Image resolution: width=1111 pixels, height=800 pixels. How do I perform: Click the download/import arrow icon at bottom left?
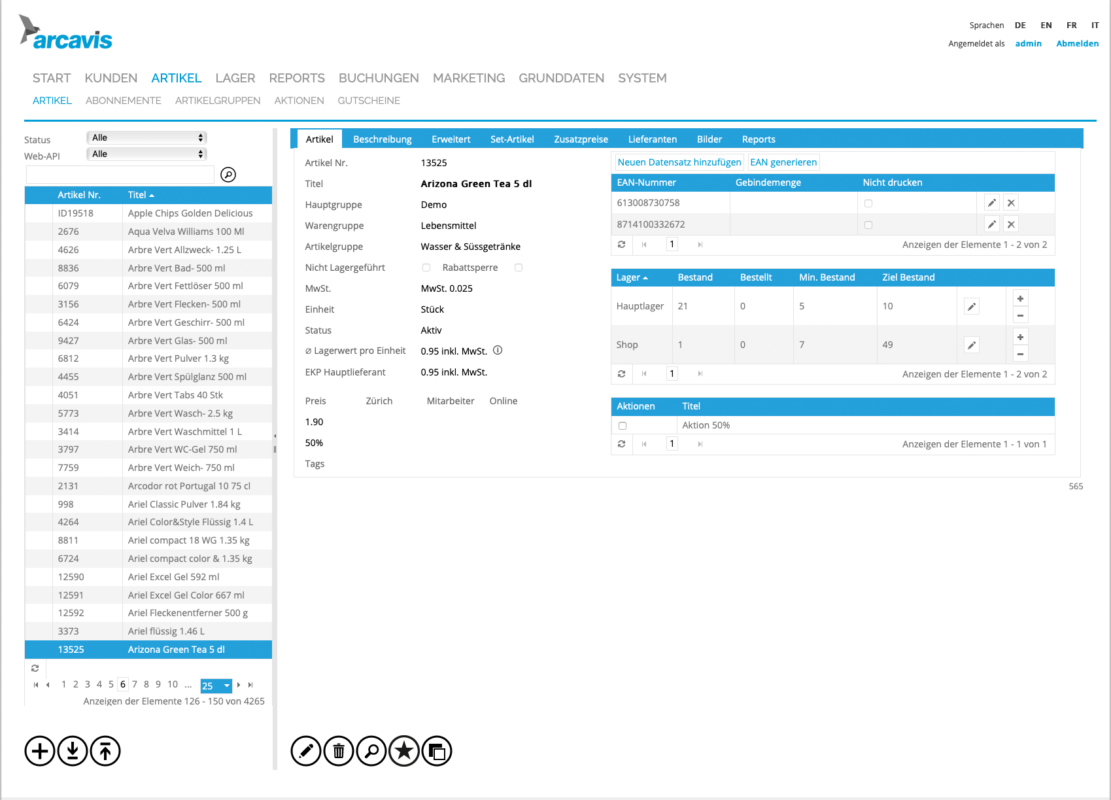72,751
